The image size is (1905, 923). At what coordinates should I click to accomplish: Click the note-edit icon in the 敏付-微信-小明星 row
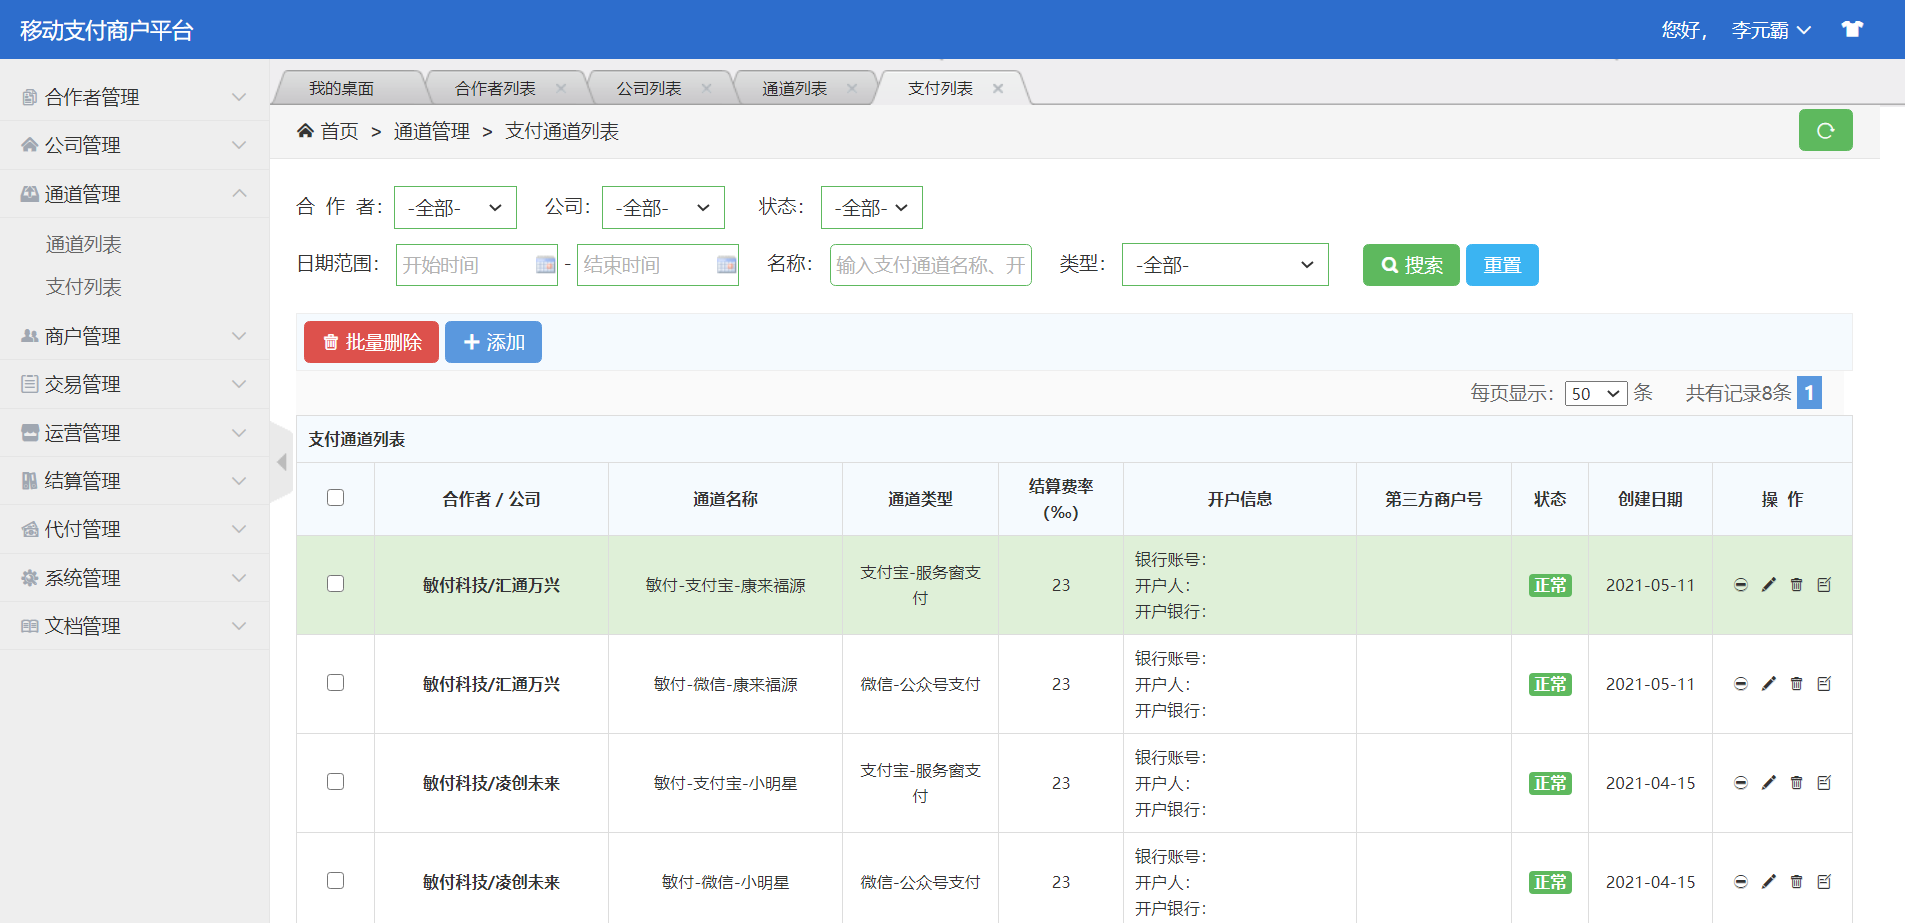click(1824, 882)
